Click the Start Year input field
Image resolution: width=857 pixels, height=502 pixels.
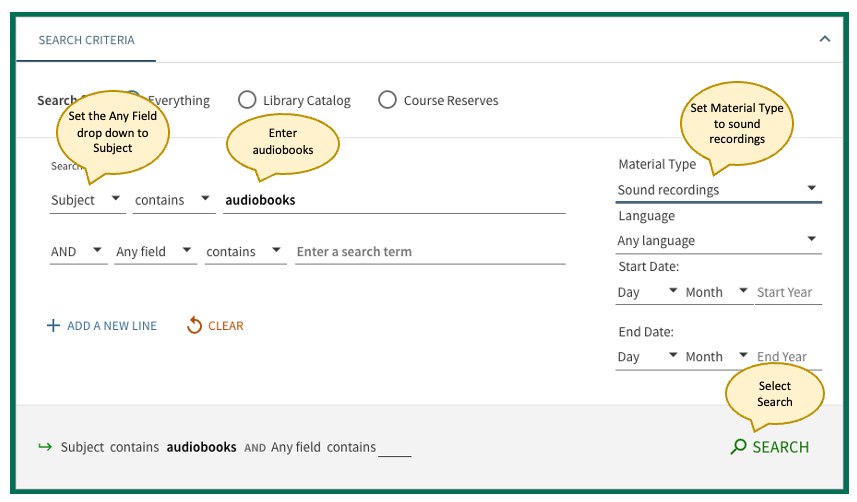pos(787,293)
